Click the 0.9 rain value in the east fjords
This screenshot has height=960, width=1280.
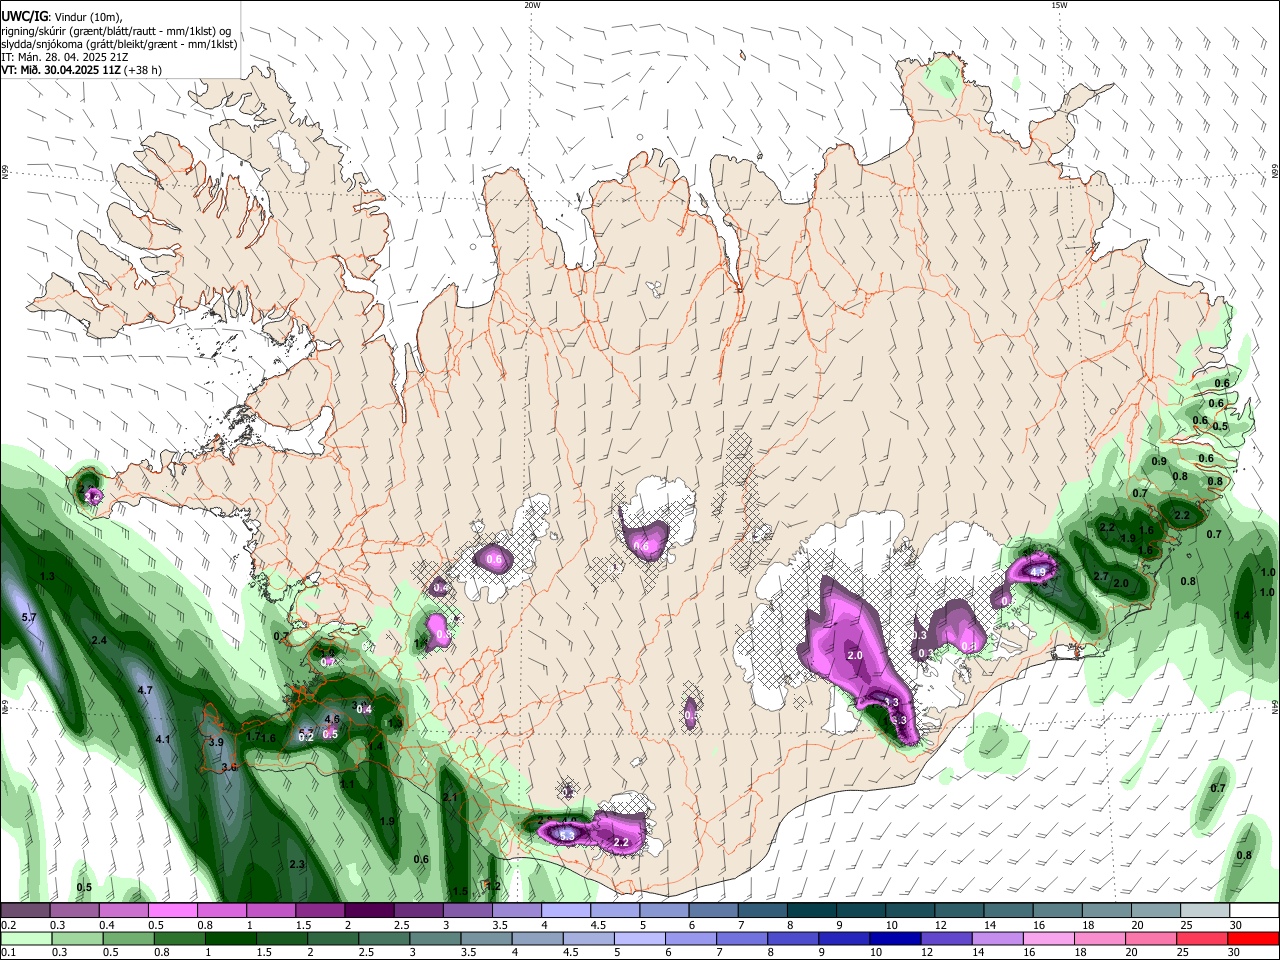[1159, 461]
